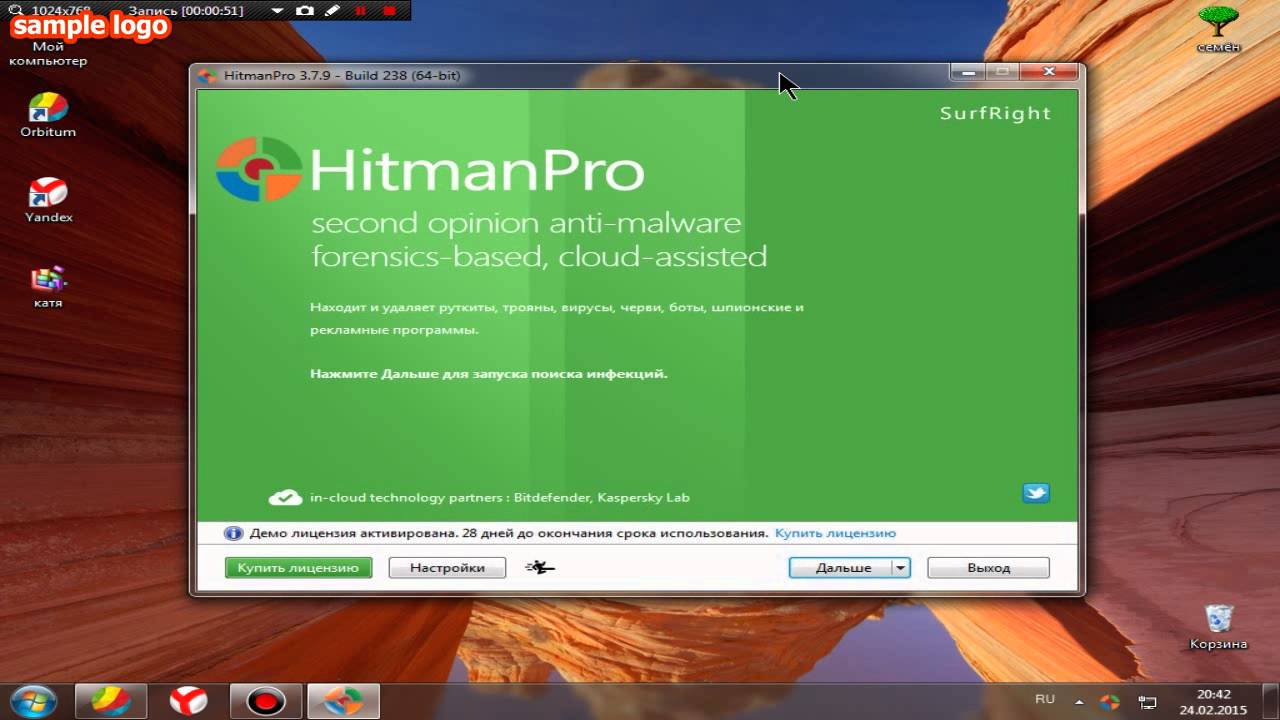Minimize the HitmanPro window

coord(967,72)
